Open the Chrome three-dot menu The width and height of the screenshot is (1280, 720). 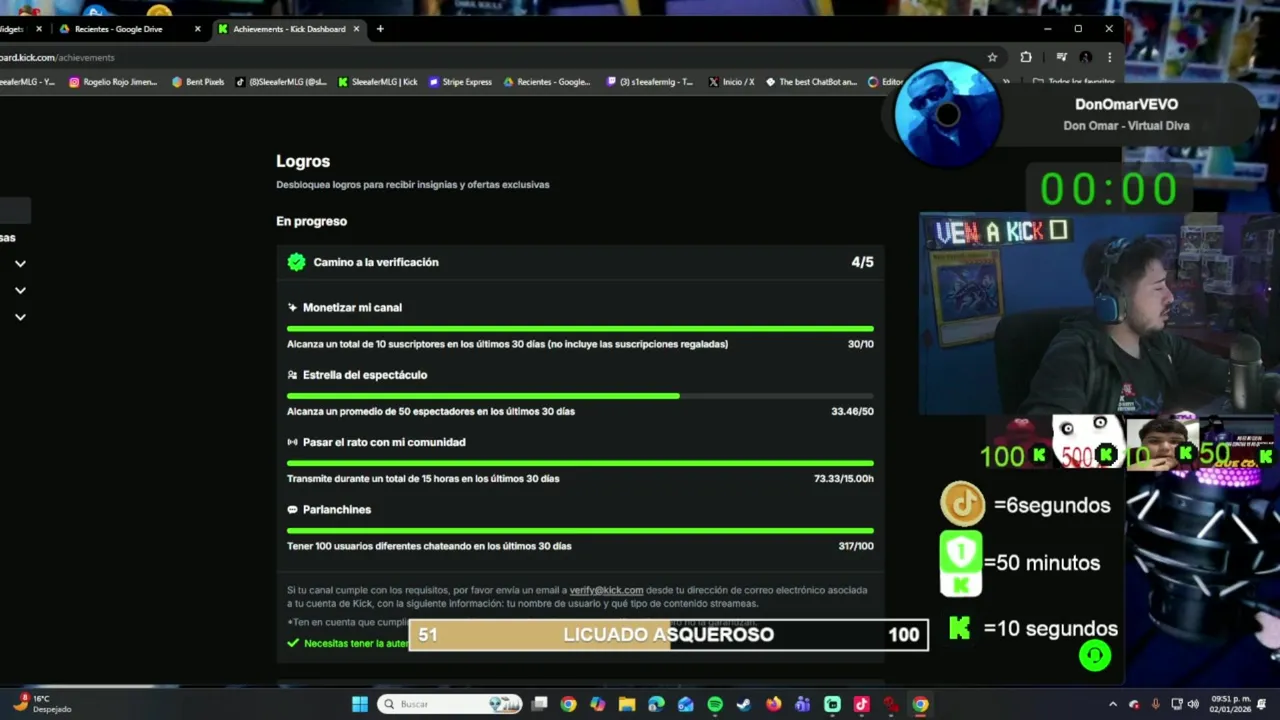(1109, 57)
